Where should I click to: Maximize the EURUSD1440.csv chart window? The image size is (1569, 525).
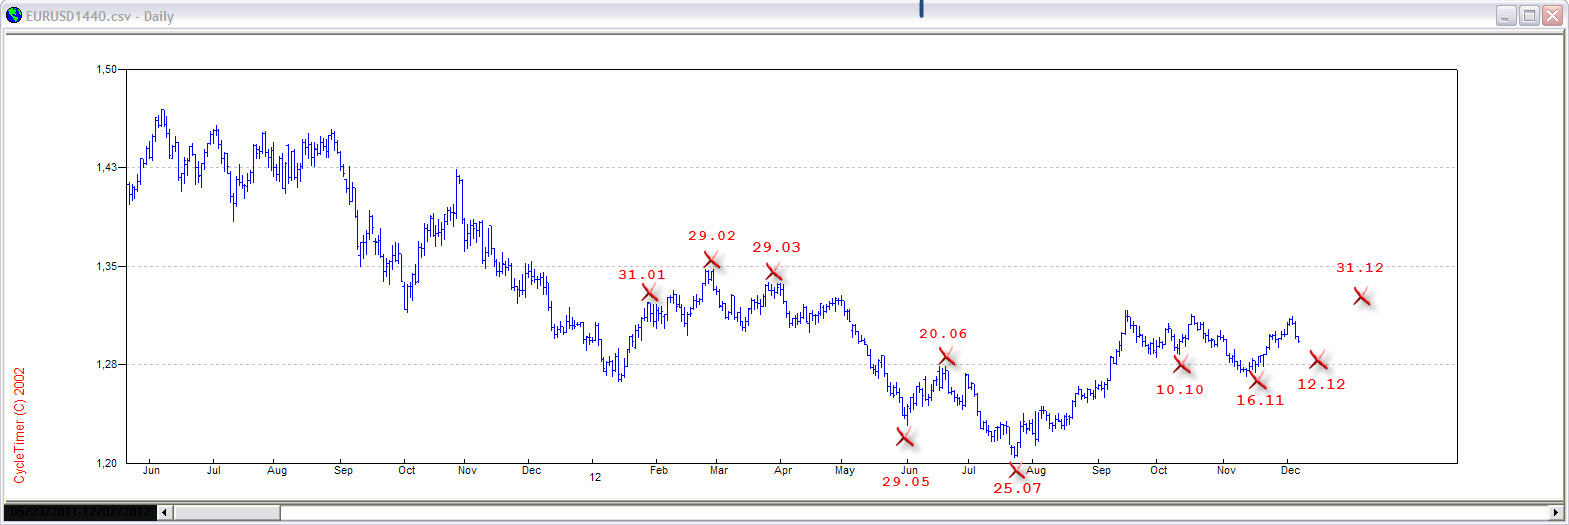click(x=1529, y=15)
